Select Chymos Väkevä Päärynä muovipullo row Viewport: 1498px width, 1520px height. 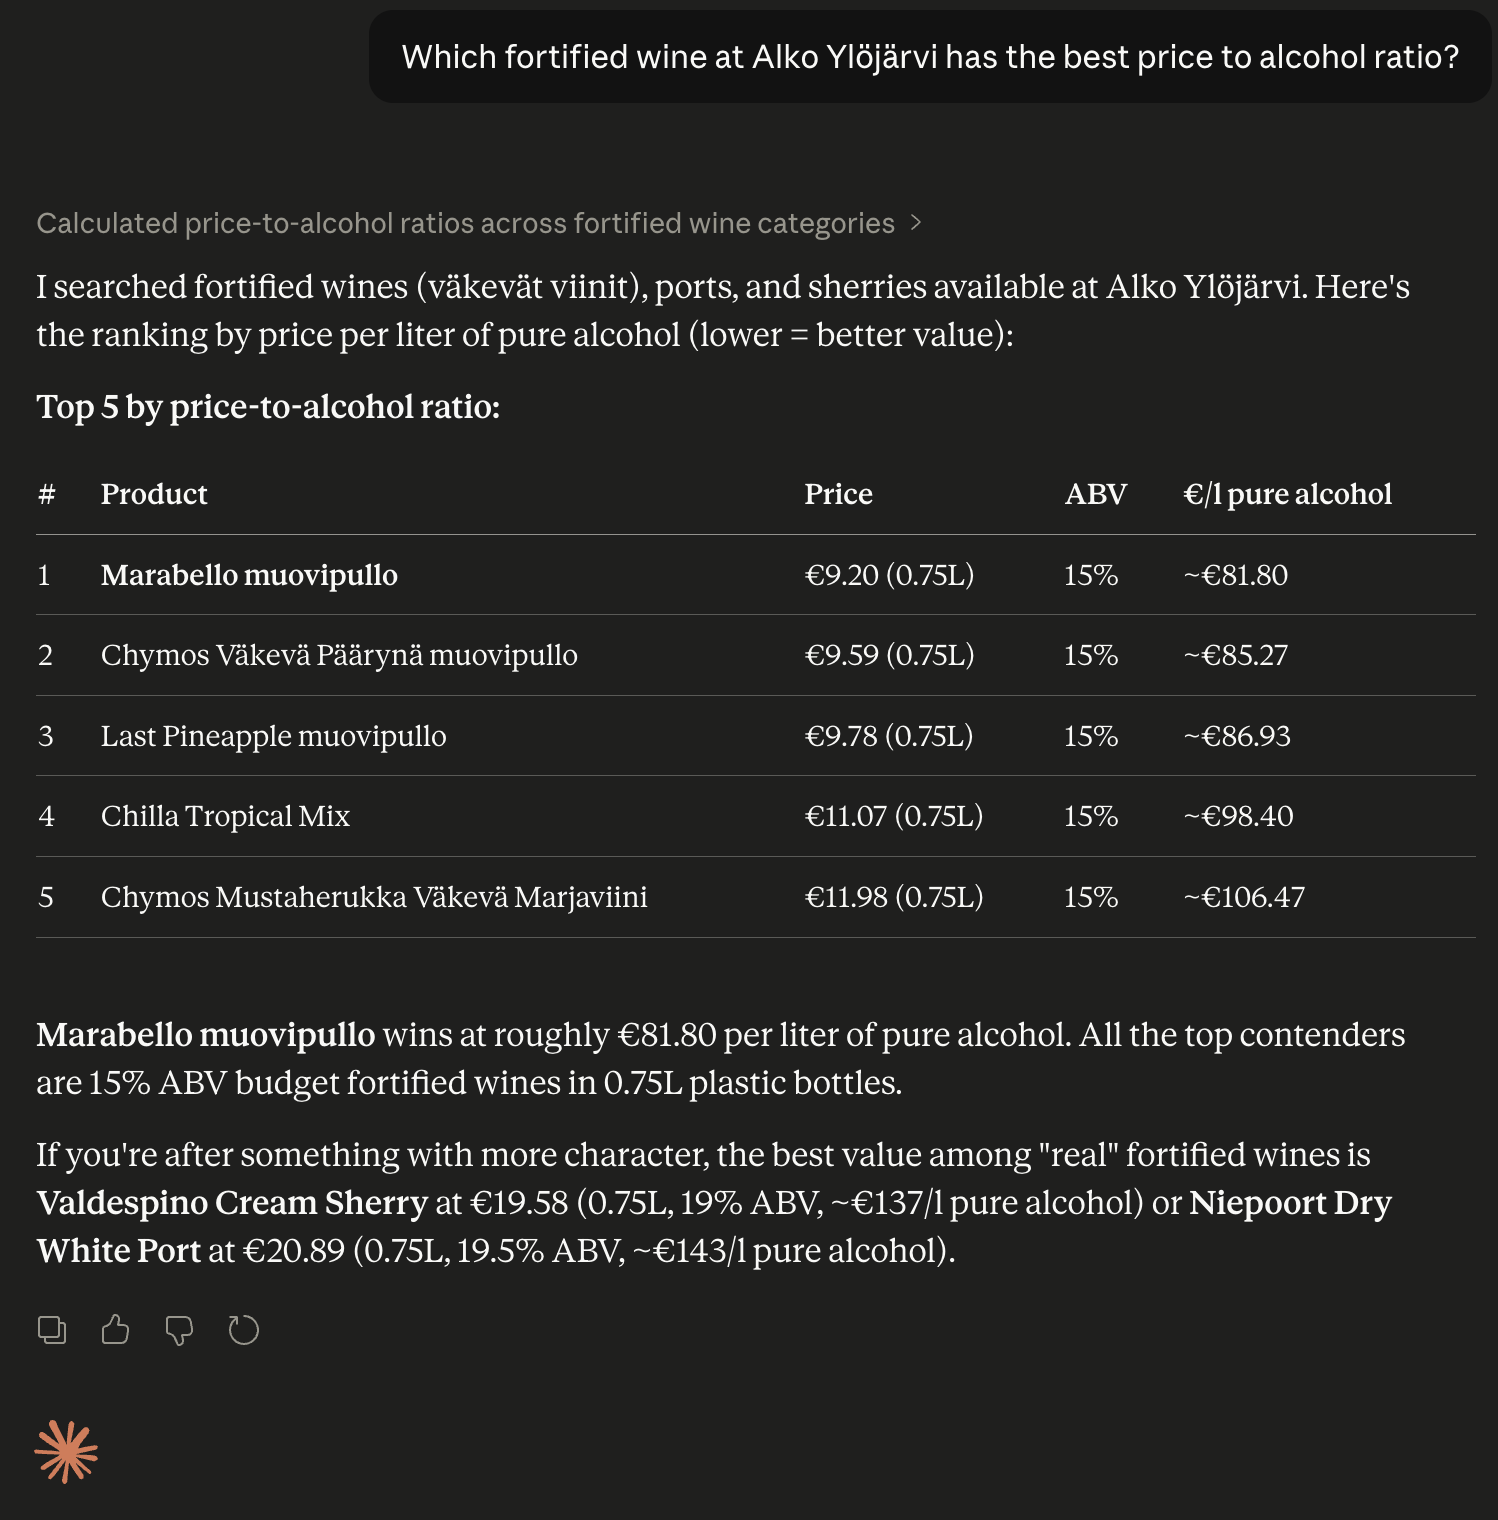click(x=756, y=655)
